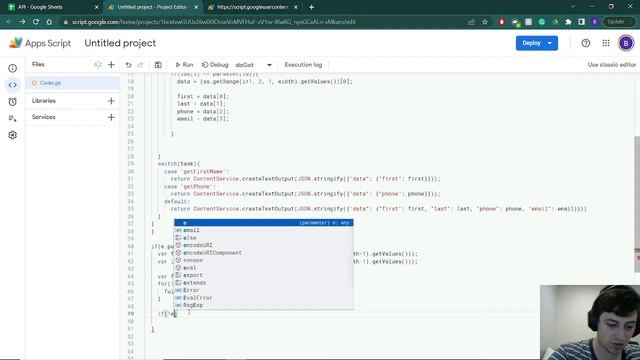640x360 pixels.
Task: Click Use classic editor link
Action: [611, 65]
